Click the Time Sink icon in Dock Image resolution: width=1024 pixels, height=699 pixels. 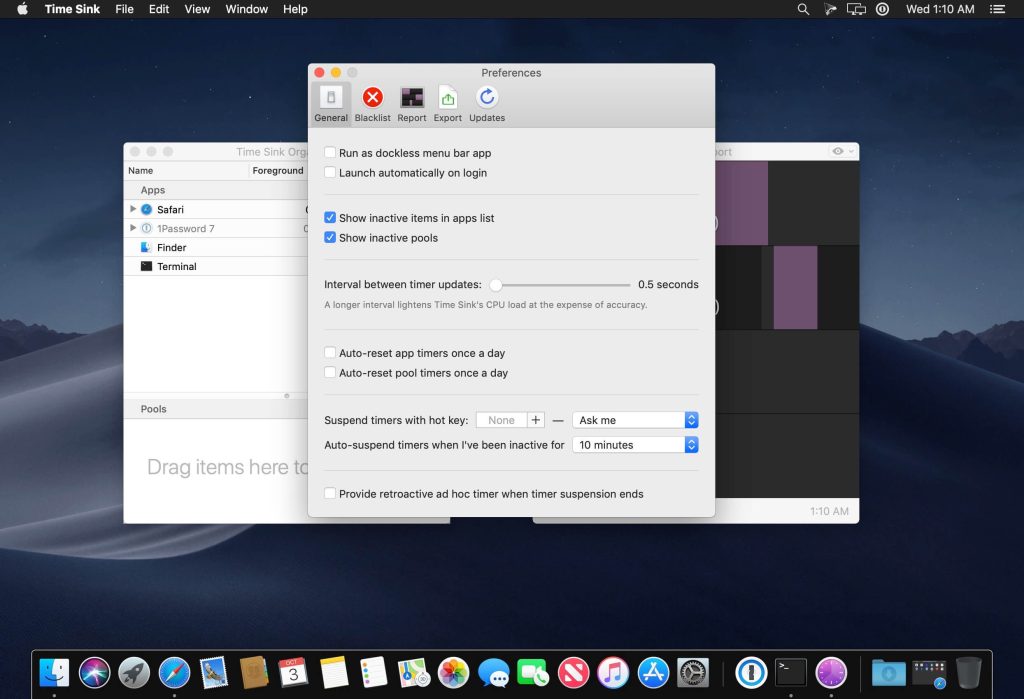pyautogui.click(x=831, y=672)
